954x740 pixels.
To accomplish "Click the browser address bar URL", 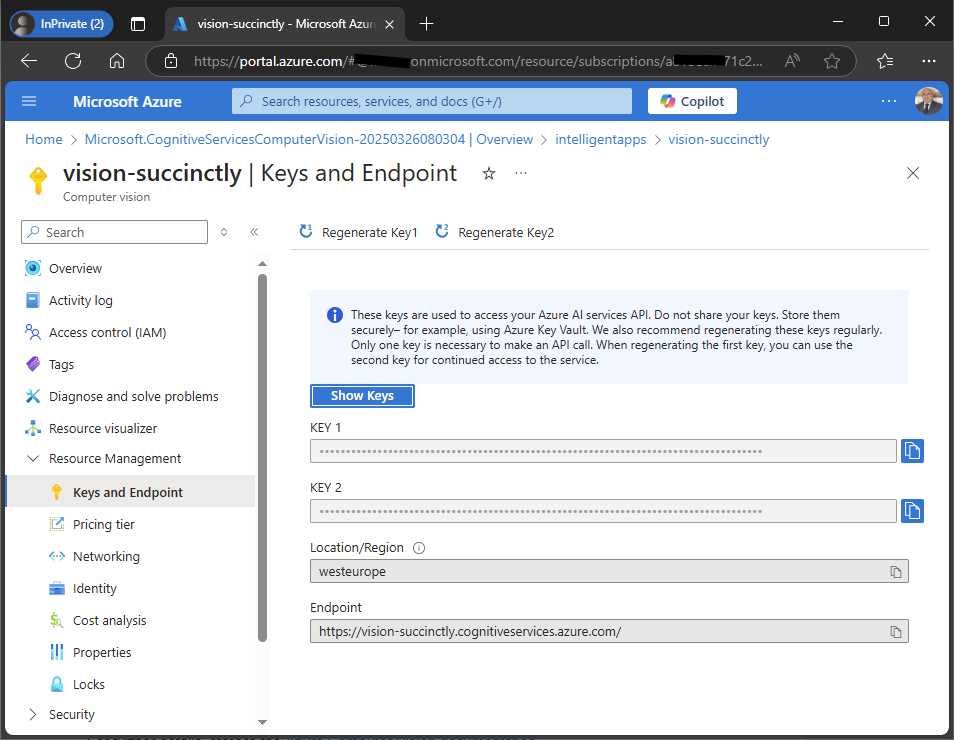I will 478,61.
